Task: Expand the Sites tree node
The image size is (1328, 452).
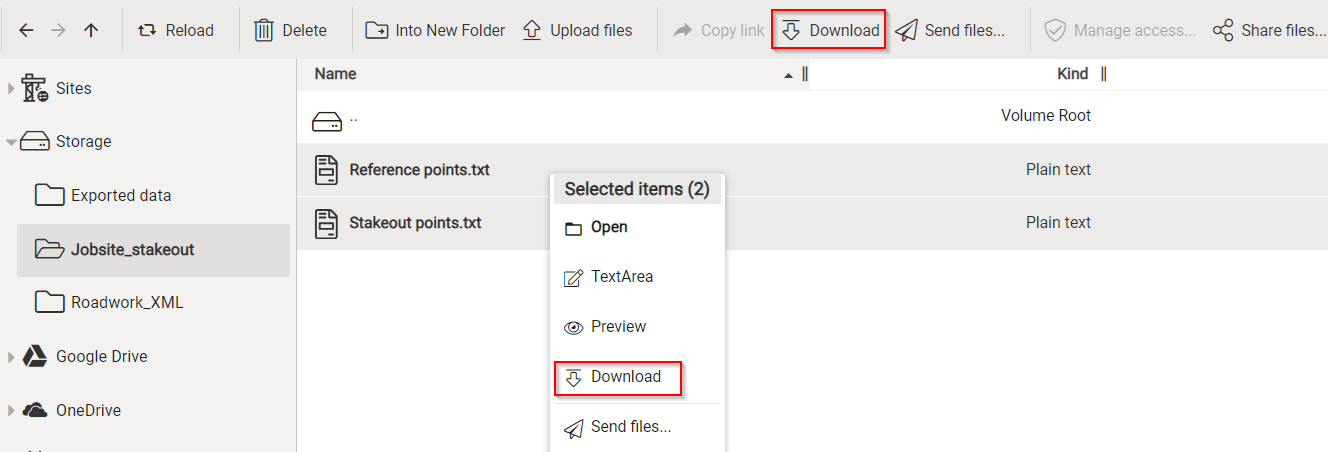Action: [x=11, y=89]
